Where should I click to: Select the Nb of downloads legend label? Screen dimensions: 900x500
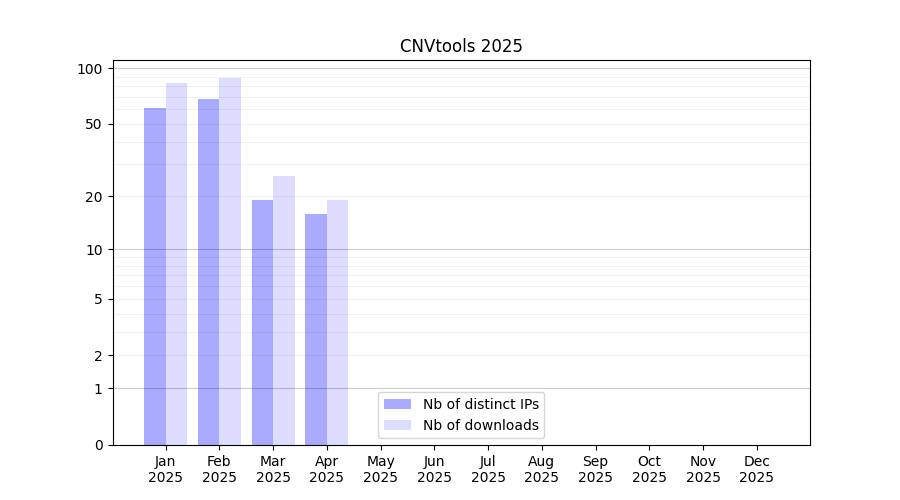480,425
